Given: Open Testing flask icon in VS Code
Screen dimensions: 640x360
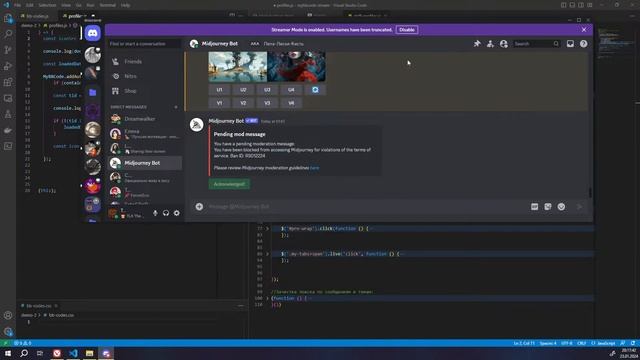Looking at the screenshot, I should (x=8, y=114).
